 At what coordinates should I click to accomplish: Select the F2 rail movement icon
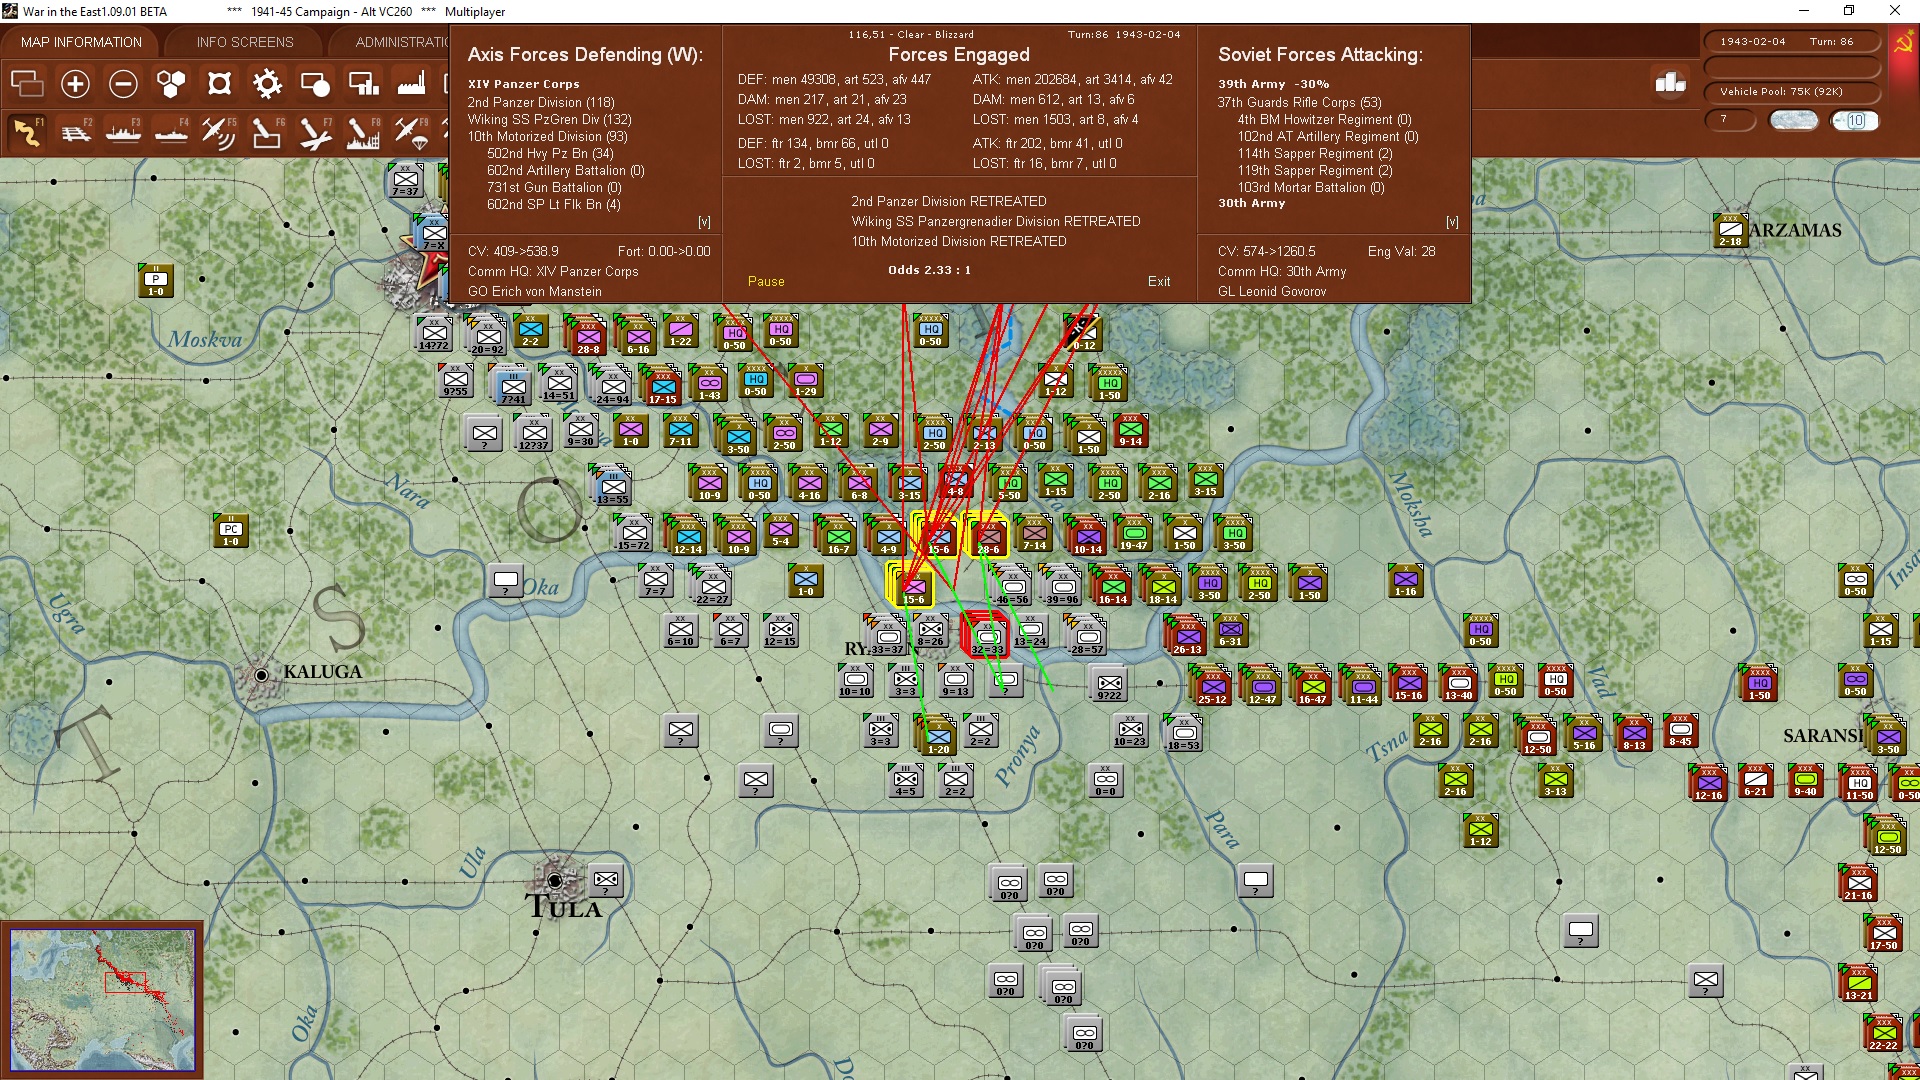click(x=75, y=132)
